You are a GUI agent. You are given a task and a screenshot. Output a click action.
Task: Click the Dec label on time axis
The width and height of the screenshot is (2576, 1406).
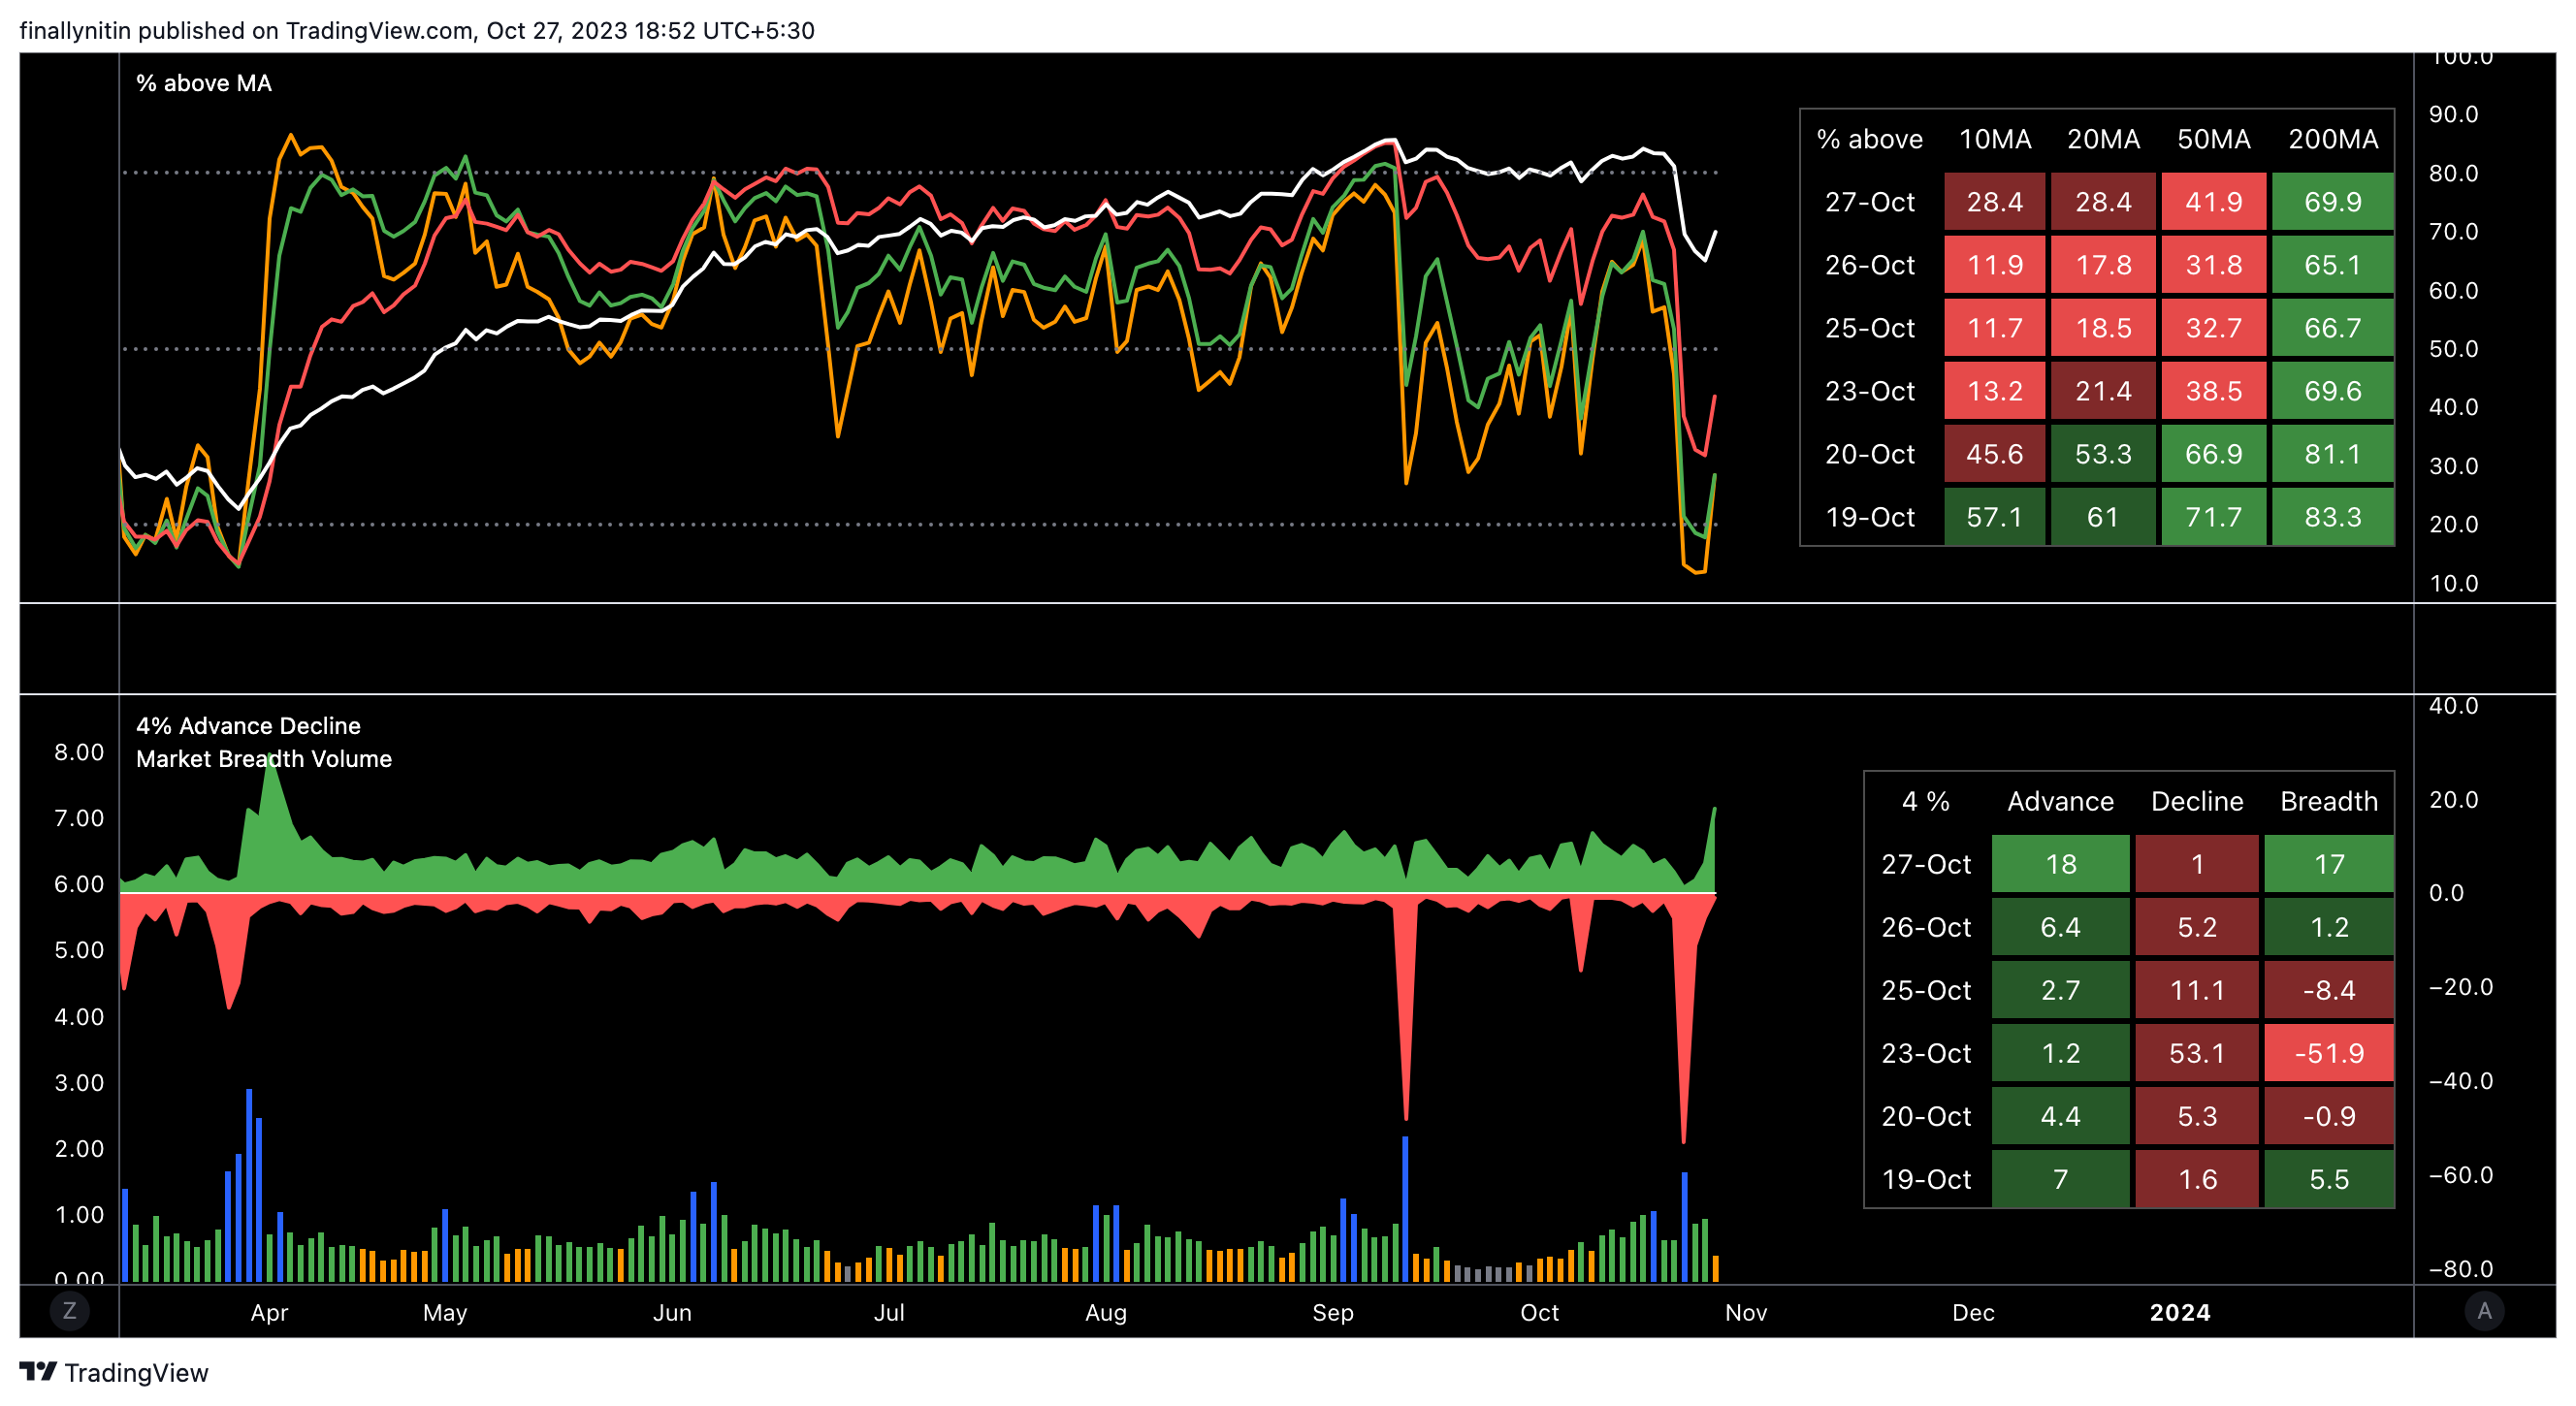pos(1973,1313)
